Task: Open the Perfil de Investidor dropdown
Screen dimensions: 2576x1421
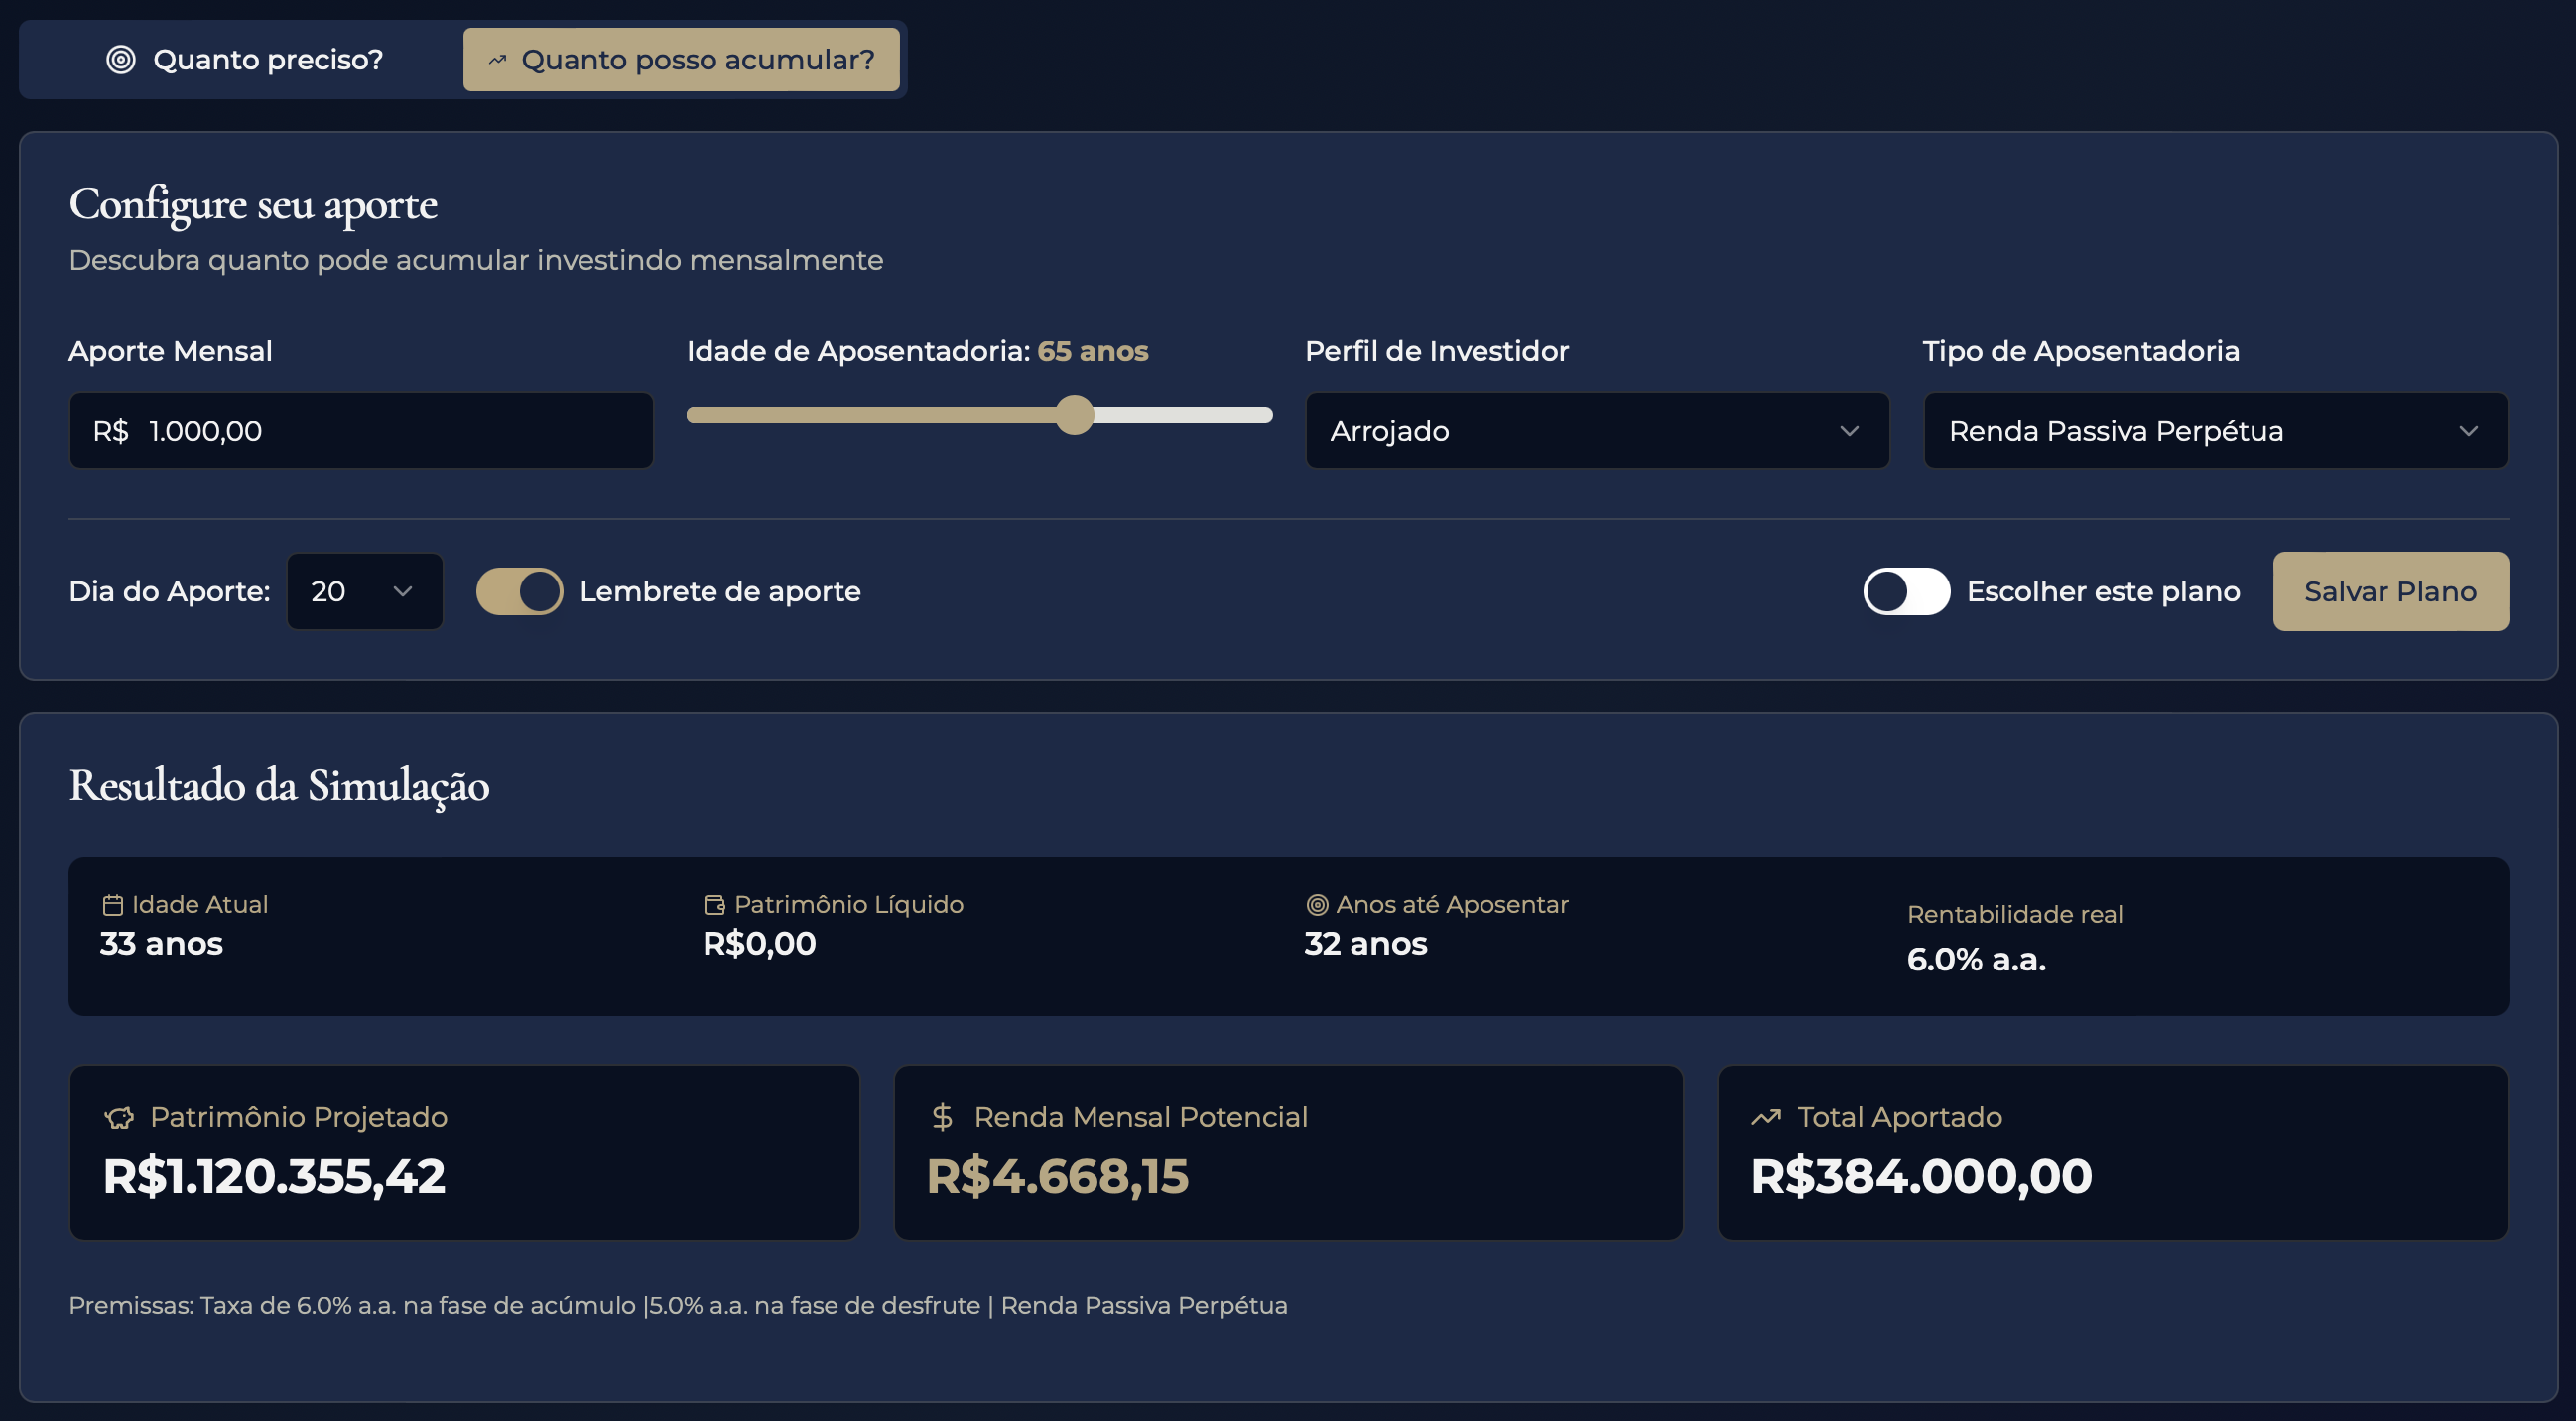Action: coord(1596,431)
